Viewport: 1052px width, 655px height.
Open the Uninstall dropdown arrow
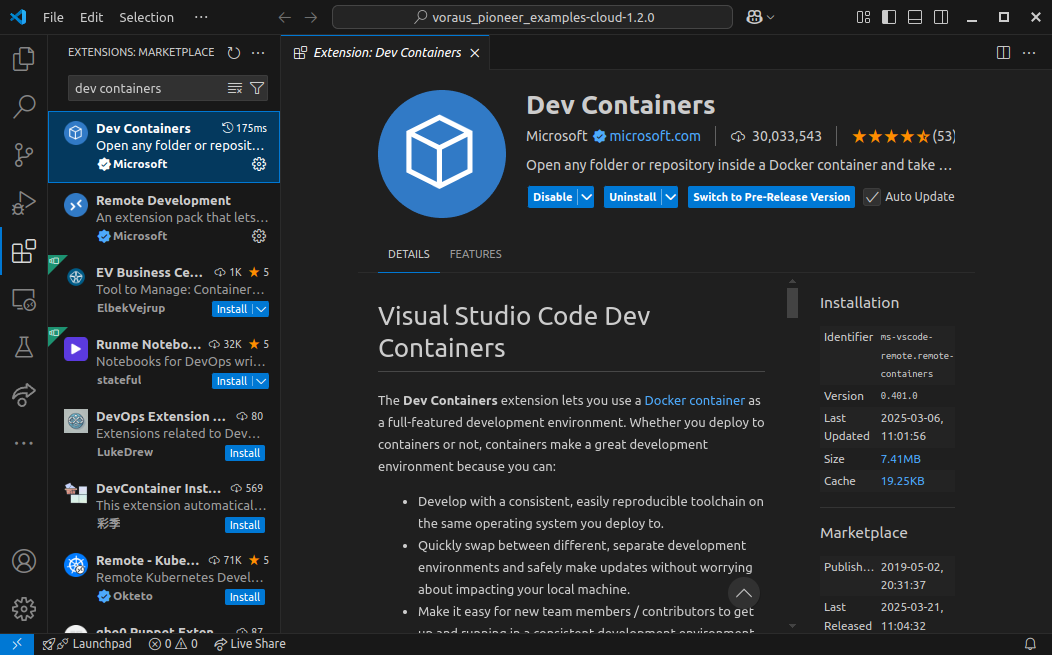670,197
